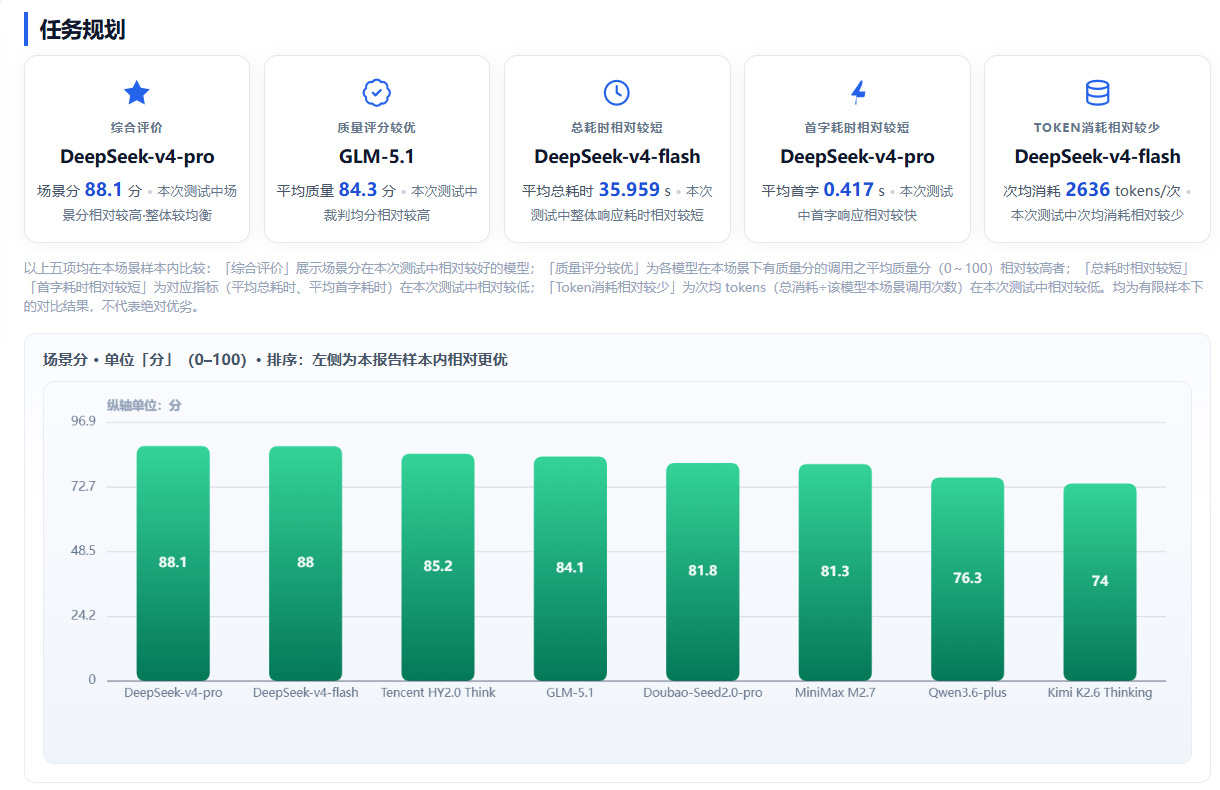This screenshot has height=790, width=1220.
Task: Click the DeepSeek-v4-pro x-axis label
Action: pos(173,692)
